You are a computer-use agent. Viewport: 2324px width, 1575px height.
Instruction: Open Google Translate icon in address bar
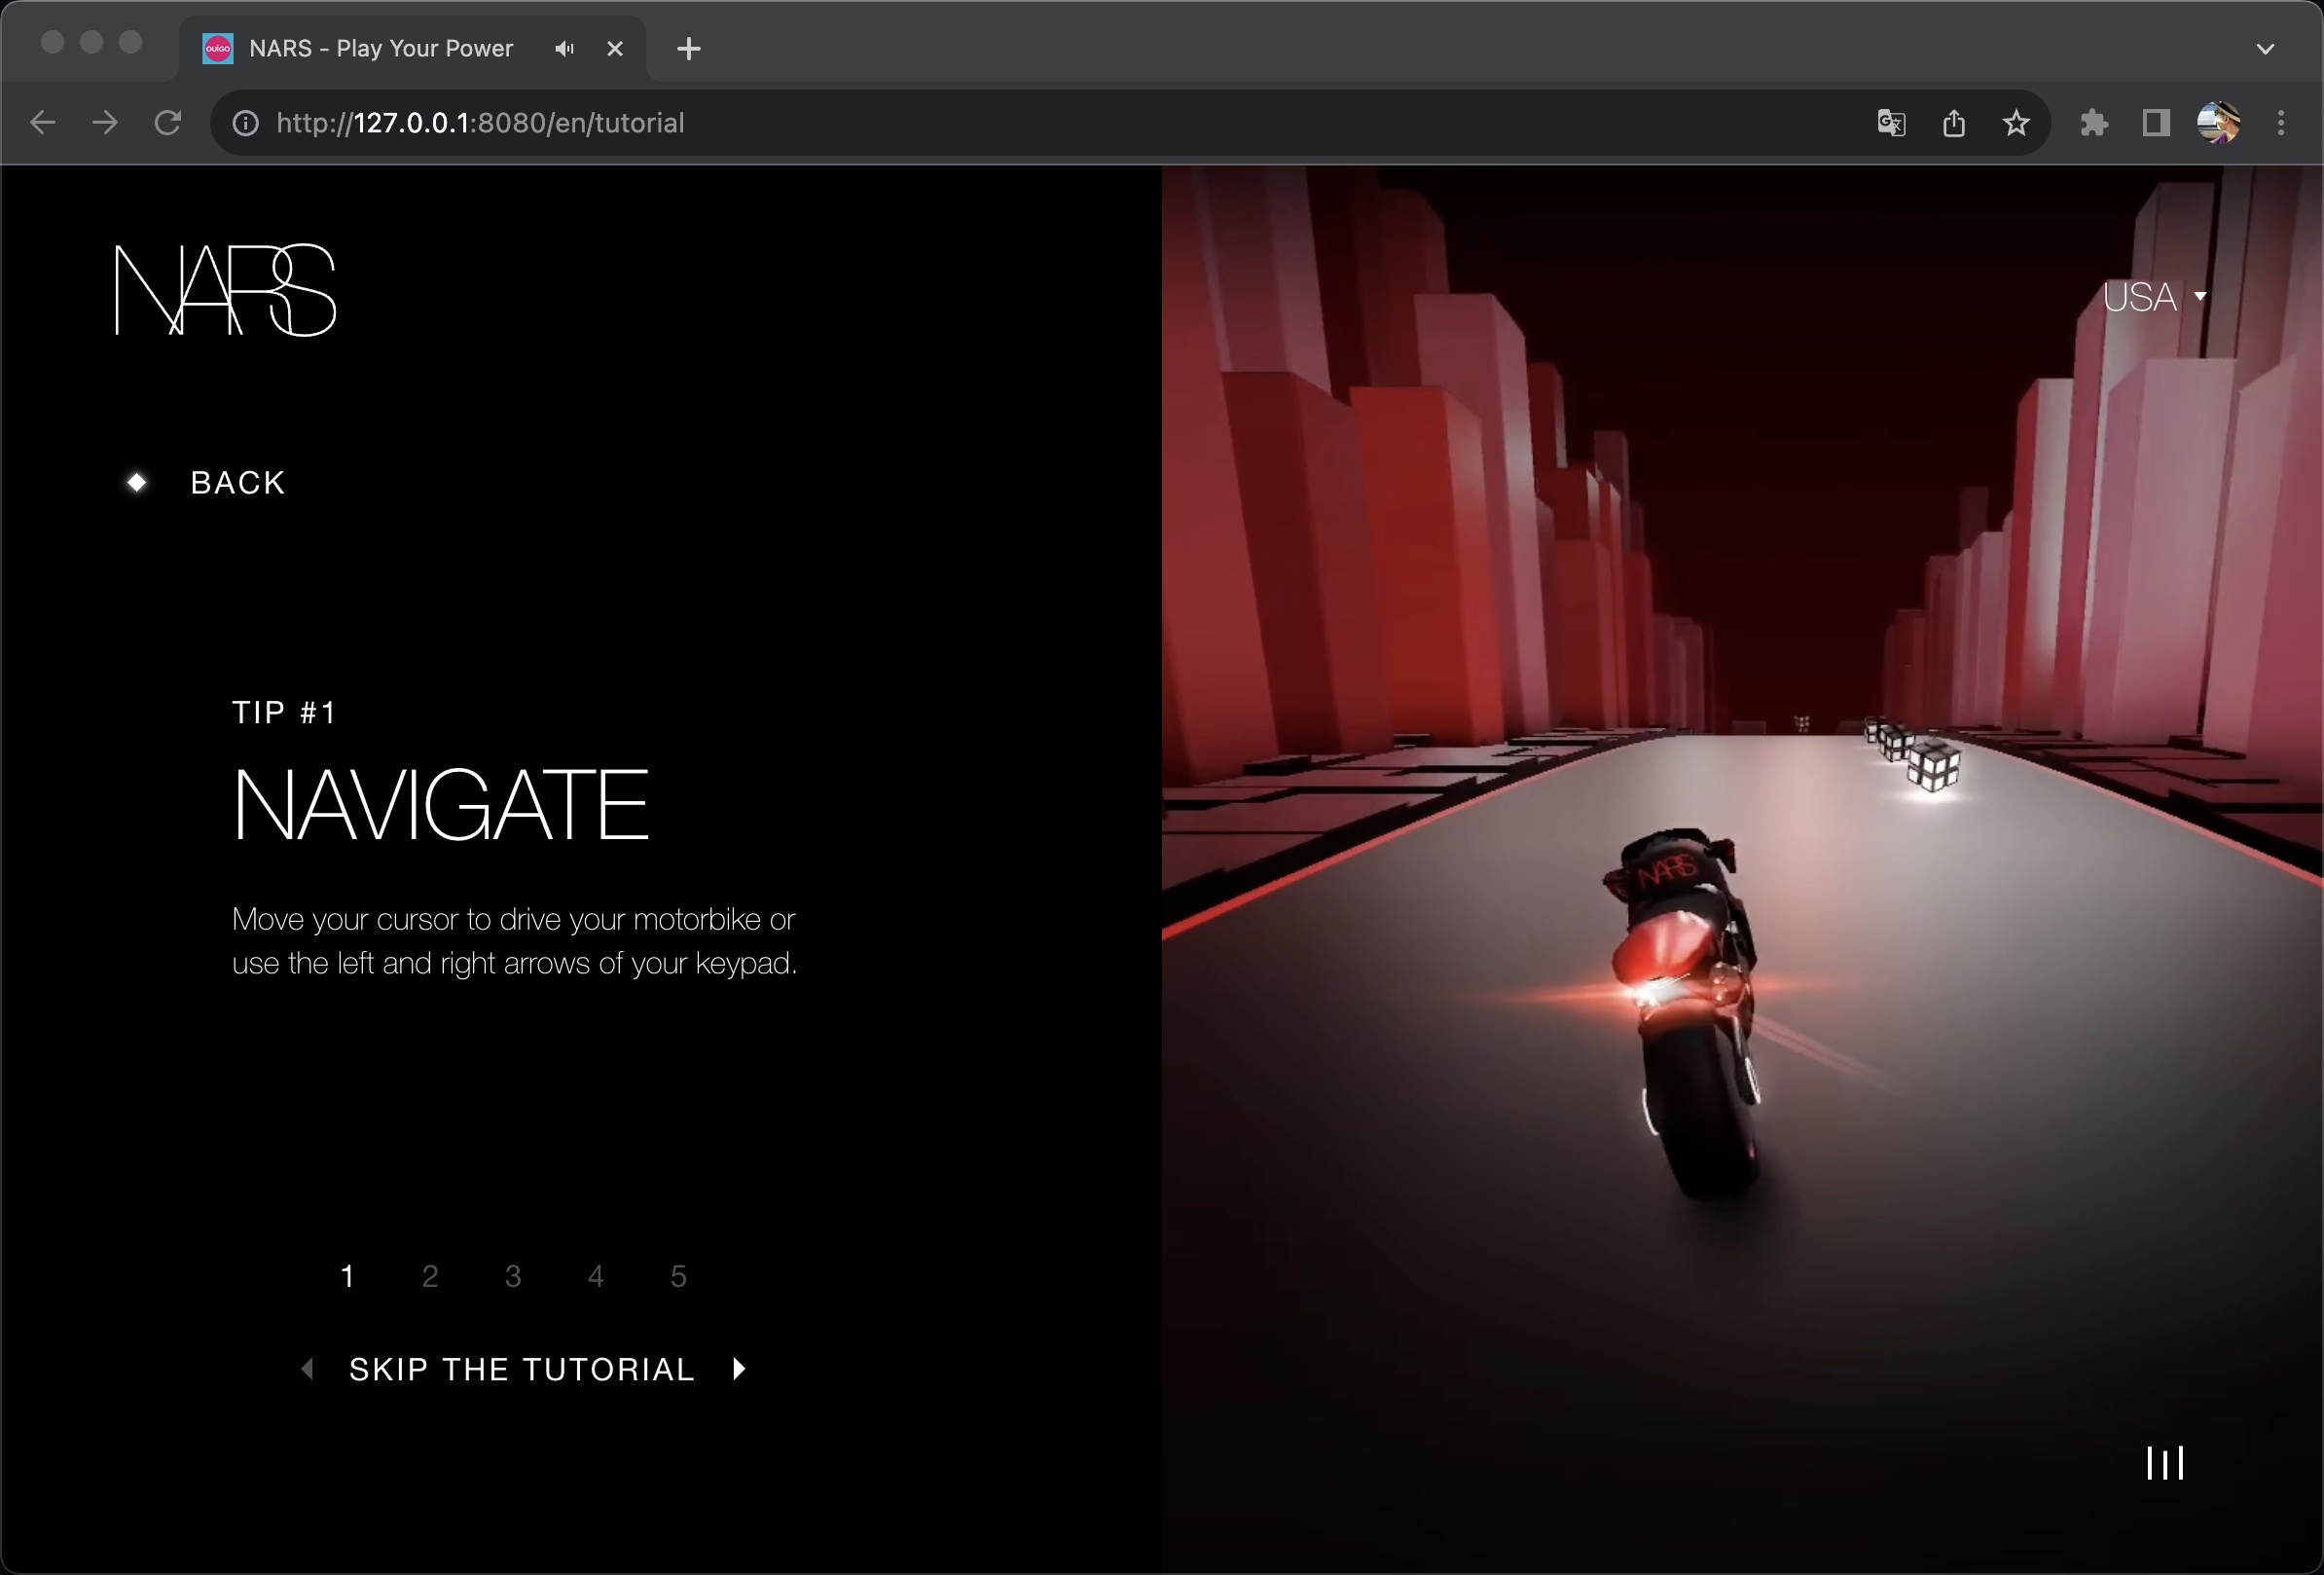tap(1891, 123)
